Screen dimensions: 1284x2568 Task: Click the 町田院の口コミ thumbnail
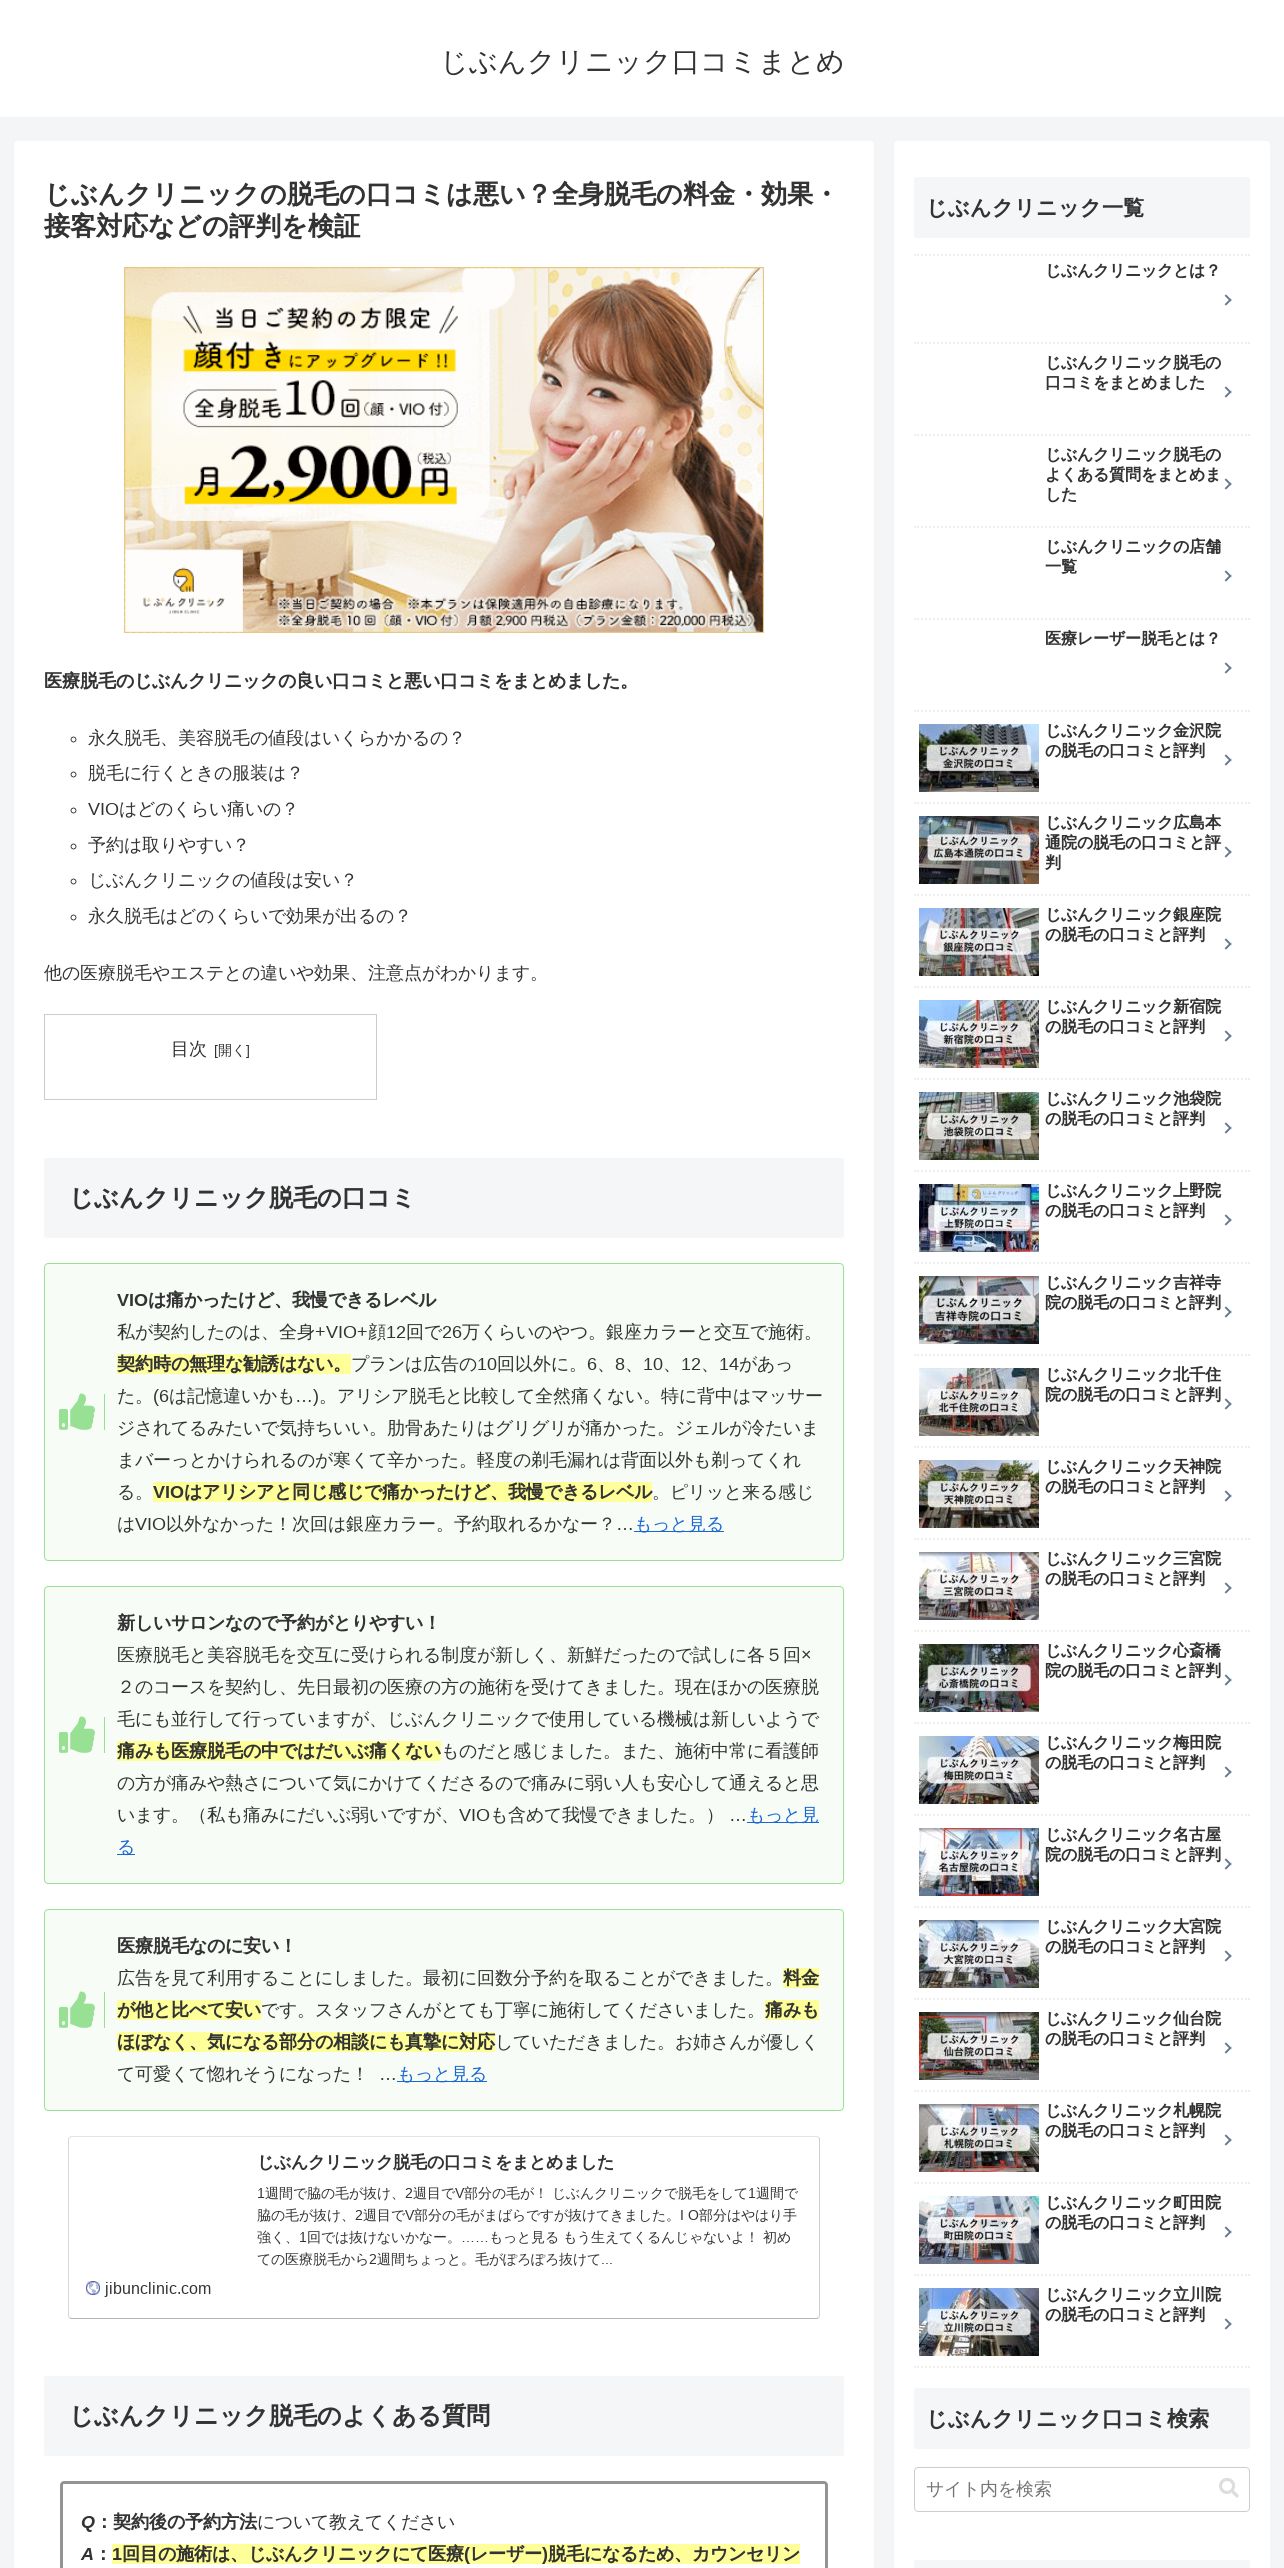[x=978, y=2230]
